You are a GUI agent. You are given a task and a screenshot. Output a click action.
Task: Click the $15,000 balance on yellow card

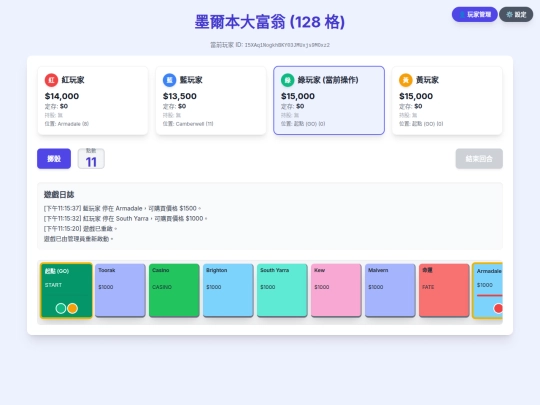tap(416, 96)
